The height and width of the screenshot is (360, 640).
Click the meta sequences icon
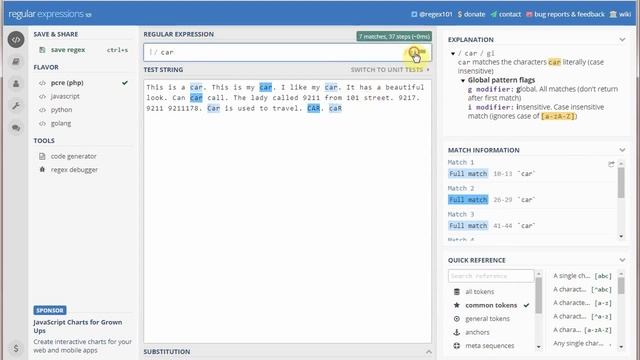457,346
